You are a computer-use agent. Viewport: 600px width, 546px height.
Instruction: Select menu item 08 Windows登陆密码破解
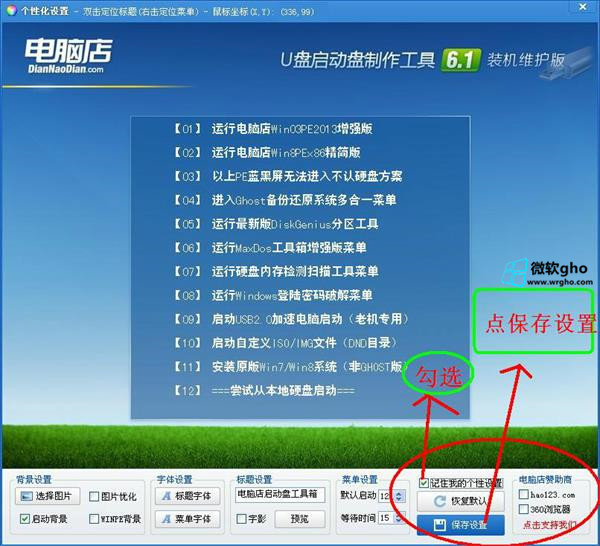(272, 295)
